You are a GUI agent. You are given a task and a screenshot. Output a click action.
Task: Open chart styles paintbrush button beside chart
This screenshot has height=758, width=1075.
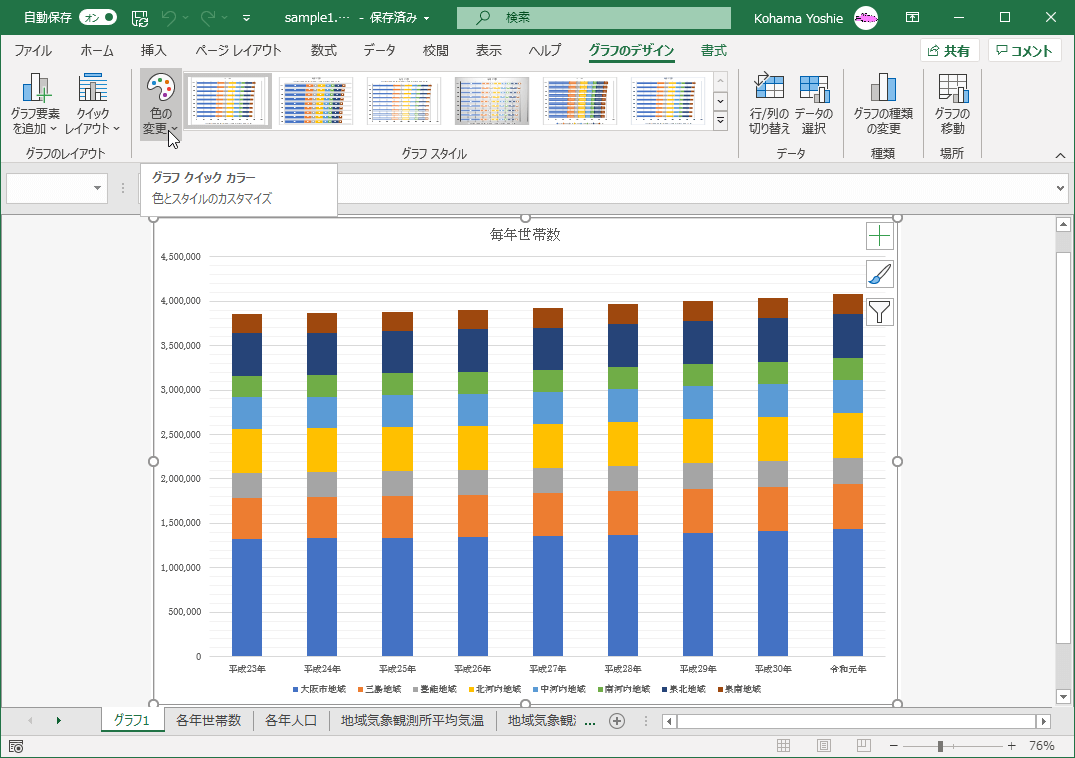(879, 274)
